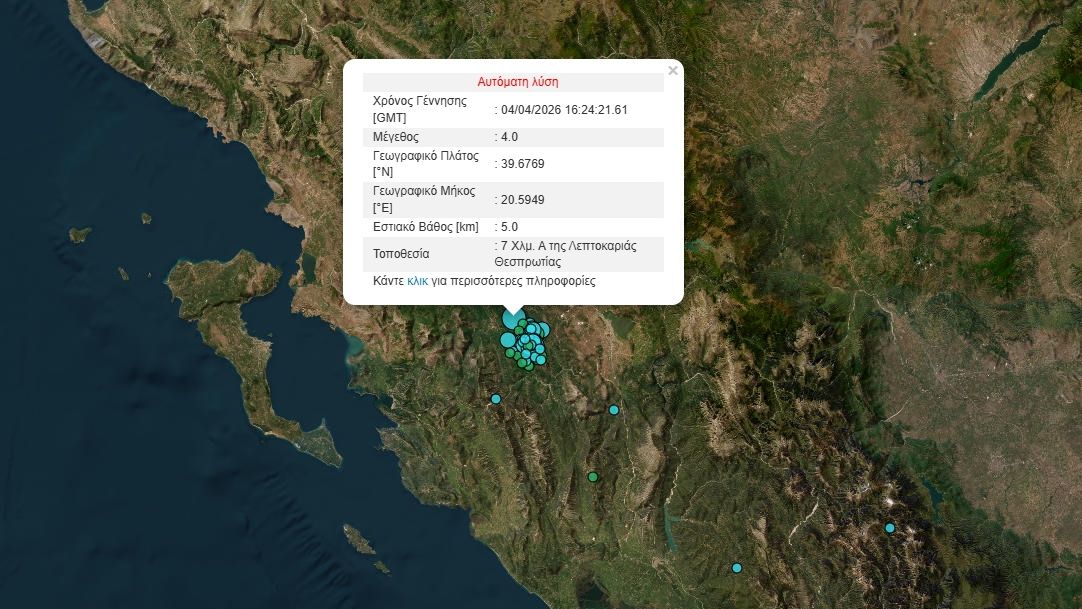Click the 'Μέγεθος' magnitude row label
Viewport: 1082px width, 609px height.
point(395,137)
